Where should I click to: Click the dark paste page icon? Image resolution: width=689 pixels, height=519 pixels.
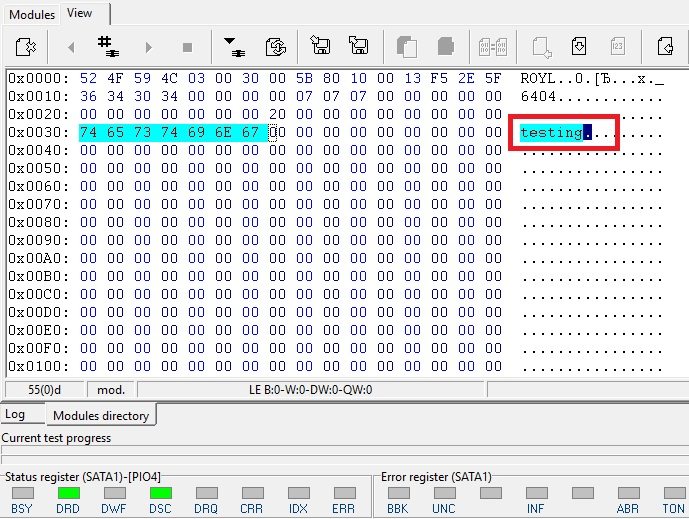pyautogui.click(x=446, y=46)
